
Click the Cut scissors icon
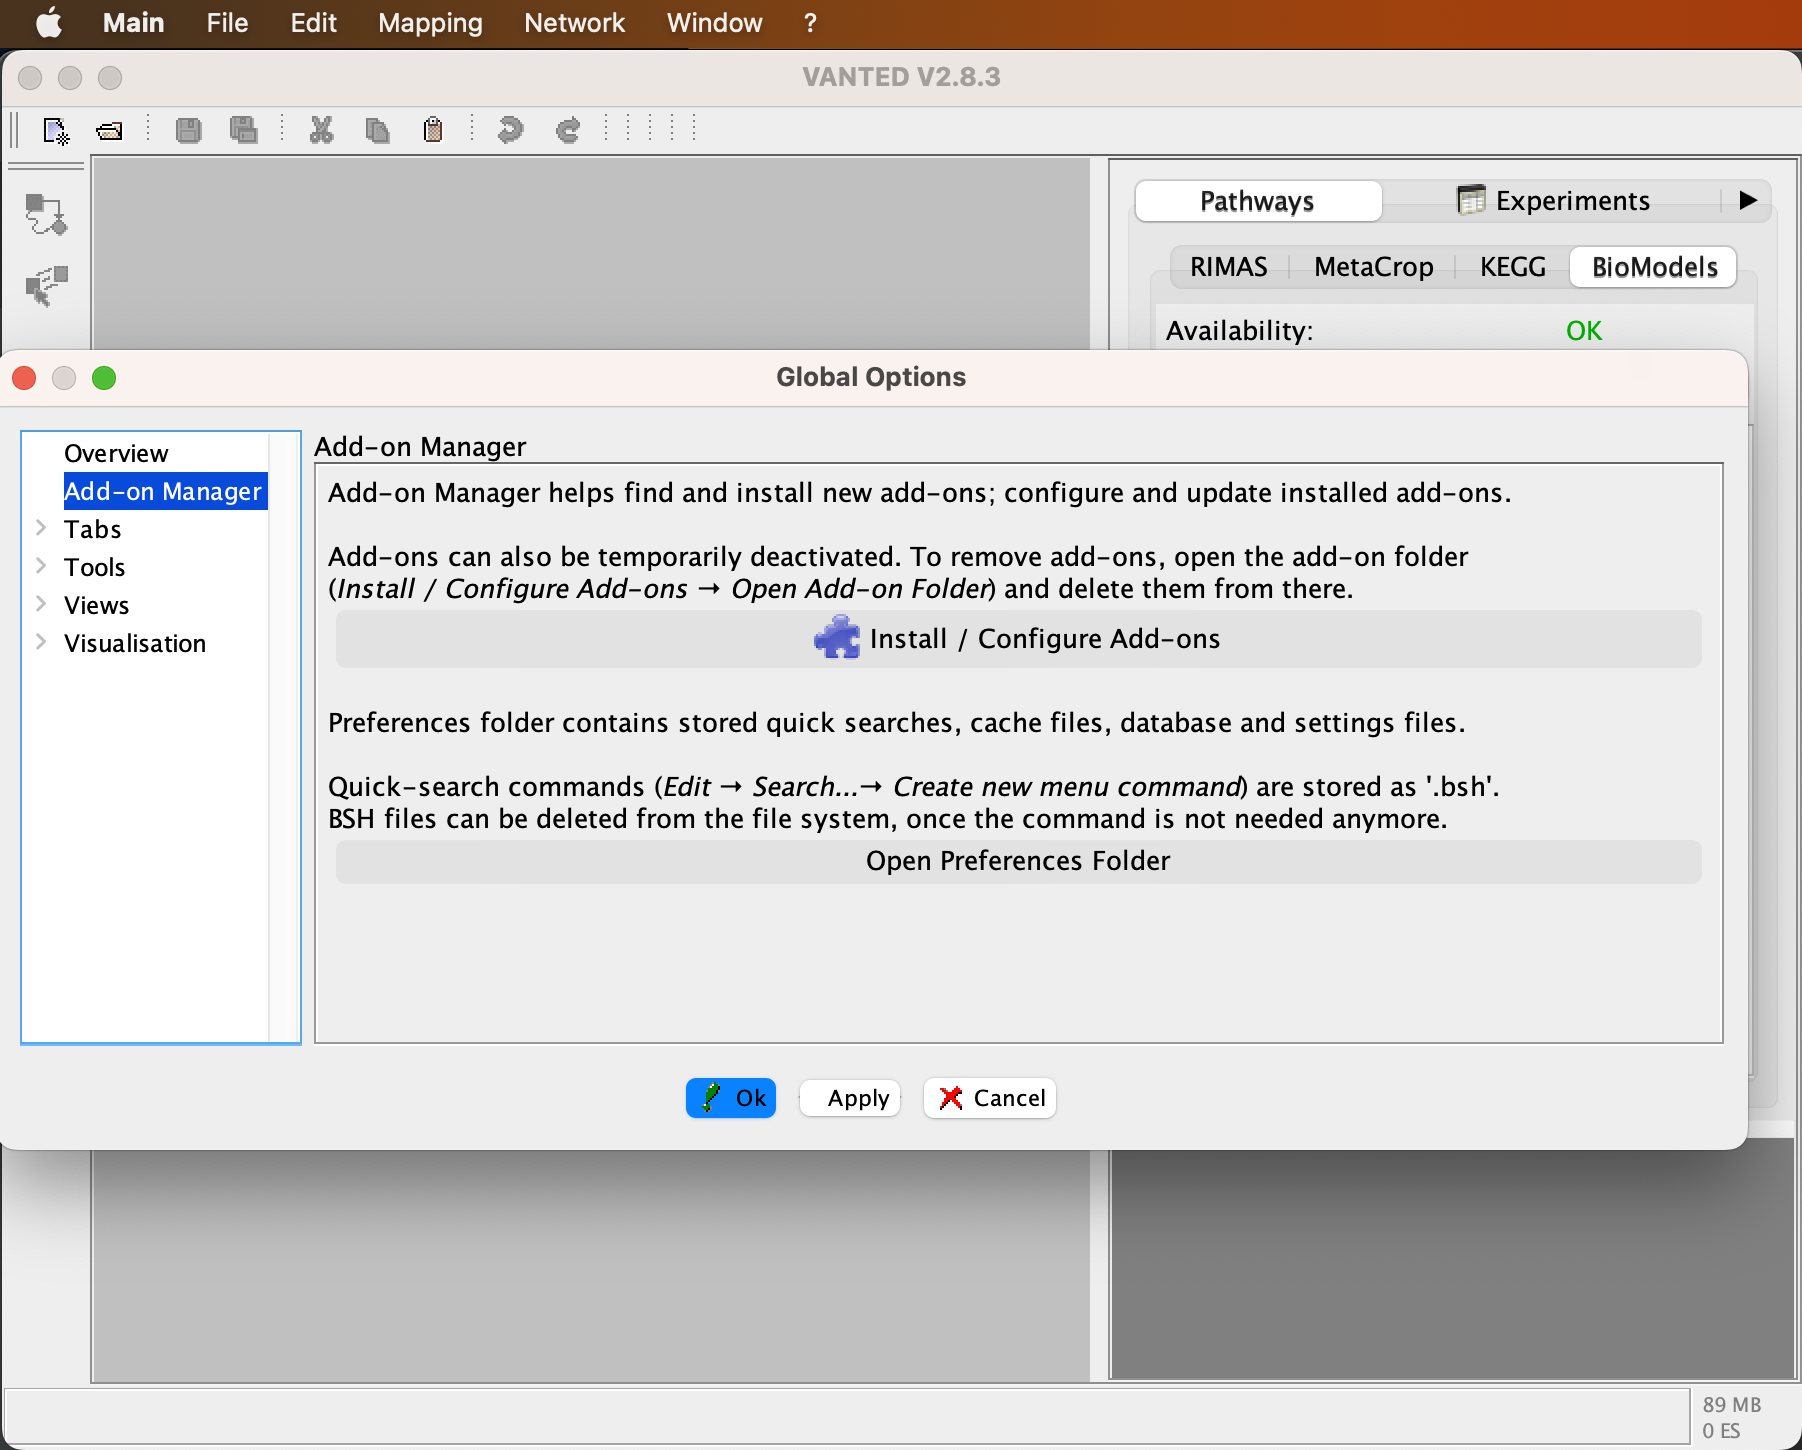click(x=321, y=131)
